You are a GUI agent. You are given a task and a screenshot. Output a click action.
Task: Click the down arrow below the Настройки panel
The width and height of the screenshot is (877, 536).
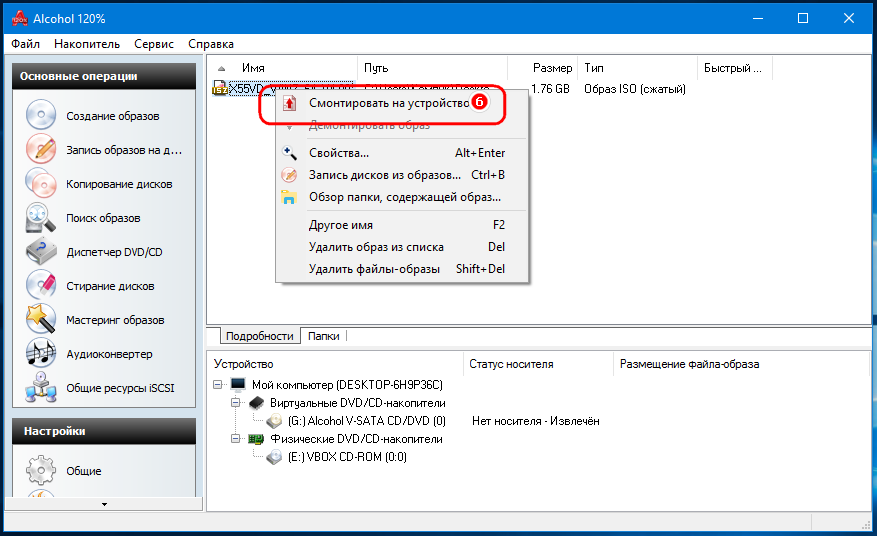(104, 504)
